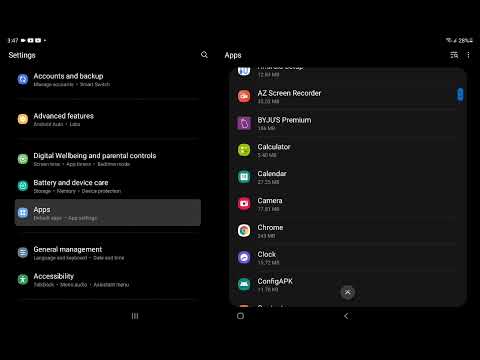This screenshot has width=480, height=360.
Task: Tap the Accounts and backup icon
Action: coord(23,79)
